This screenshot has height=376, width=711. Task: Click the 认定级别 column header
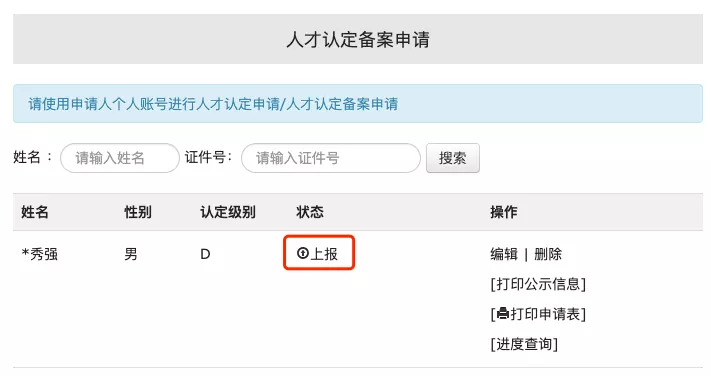coord(228,212)
